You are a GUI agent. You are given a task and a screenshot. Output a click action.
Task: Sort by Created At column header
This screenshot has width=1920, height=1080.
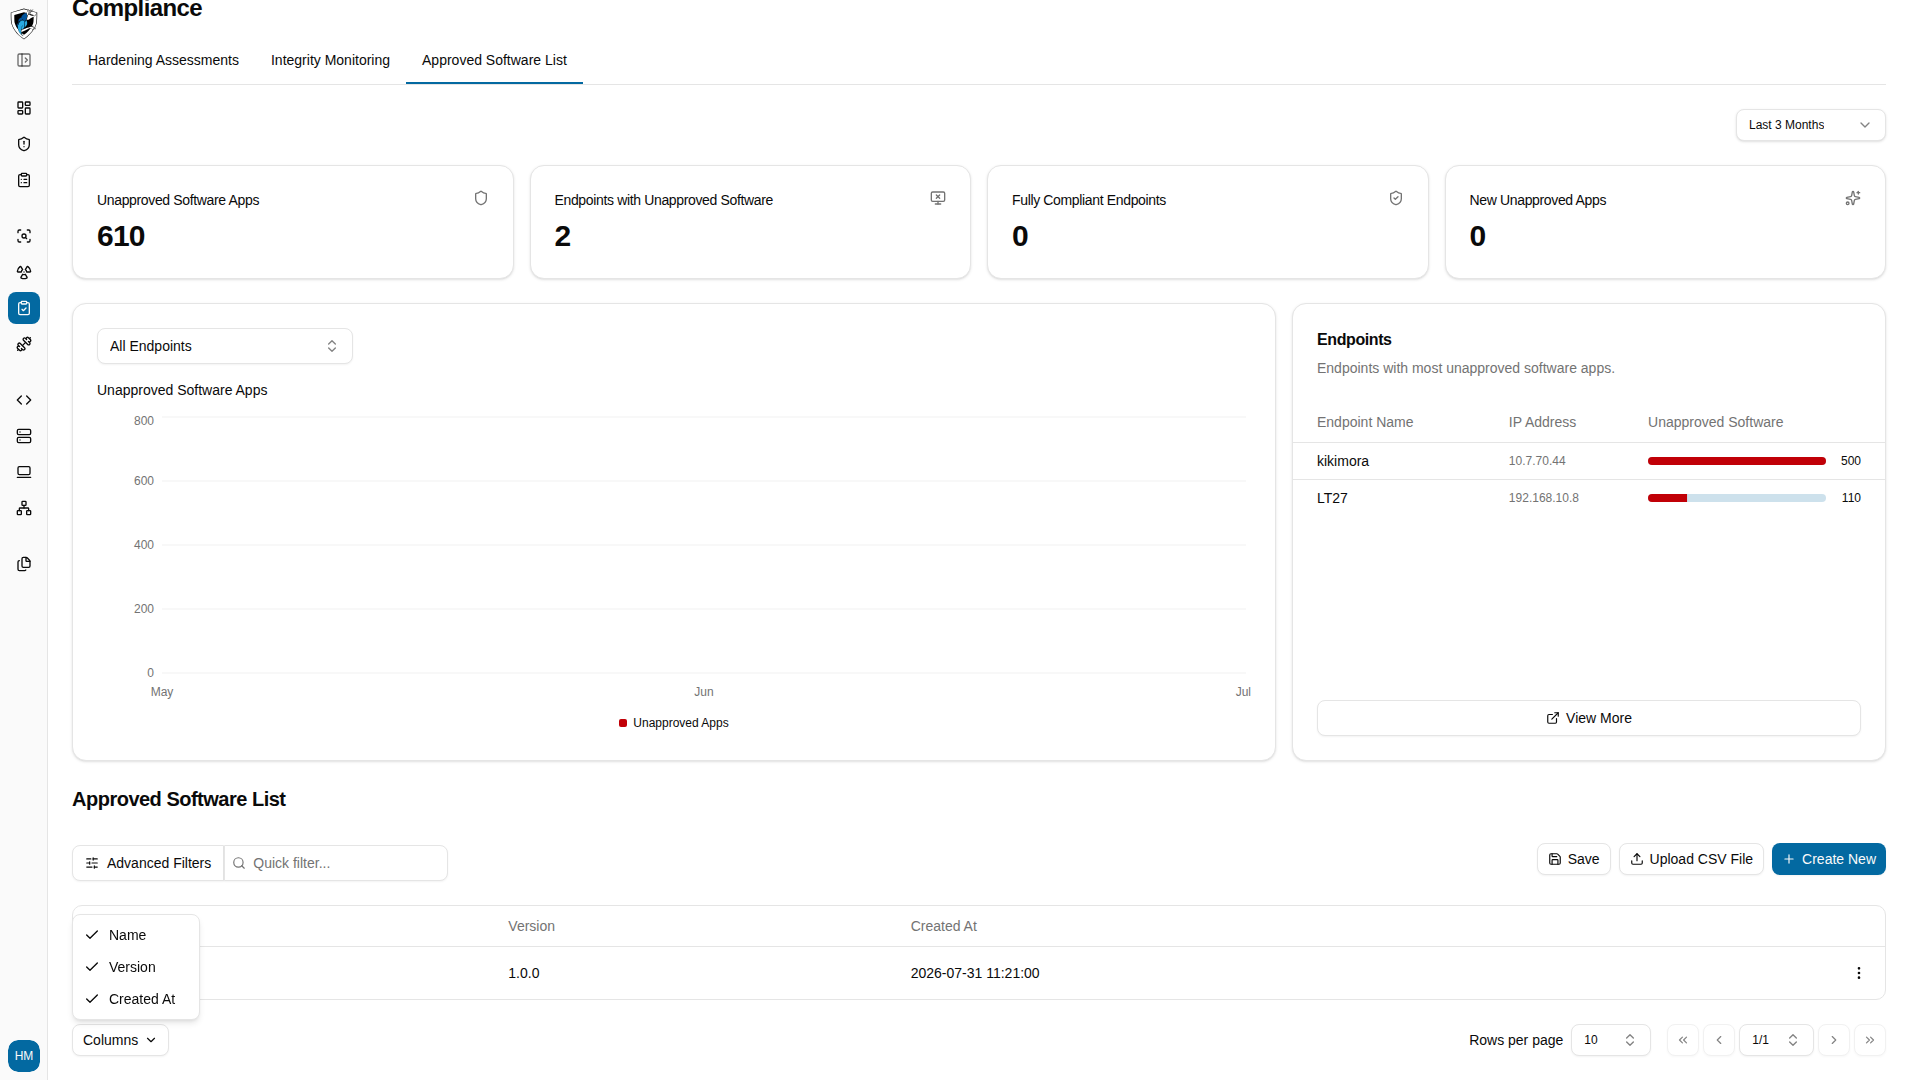coord(943,926)
